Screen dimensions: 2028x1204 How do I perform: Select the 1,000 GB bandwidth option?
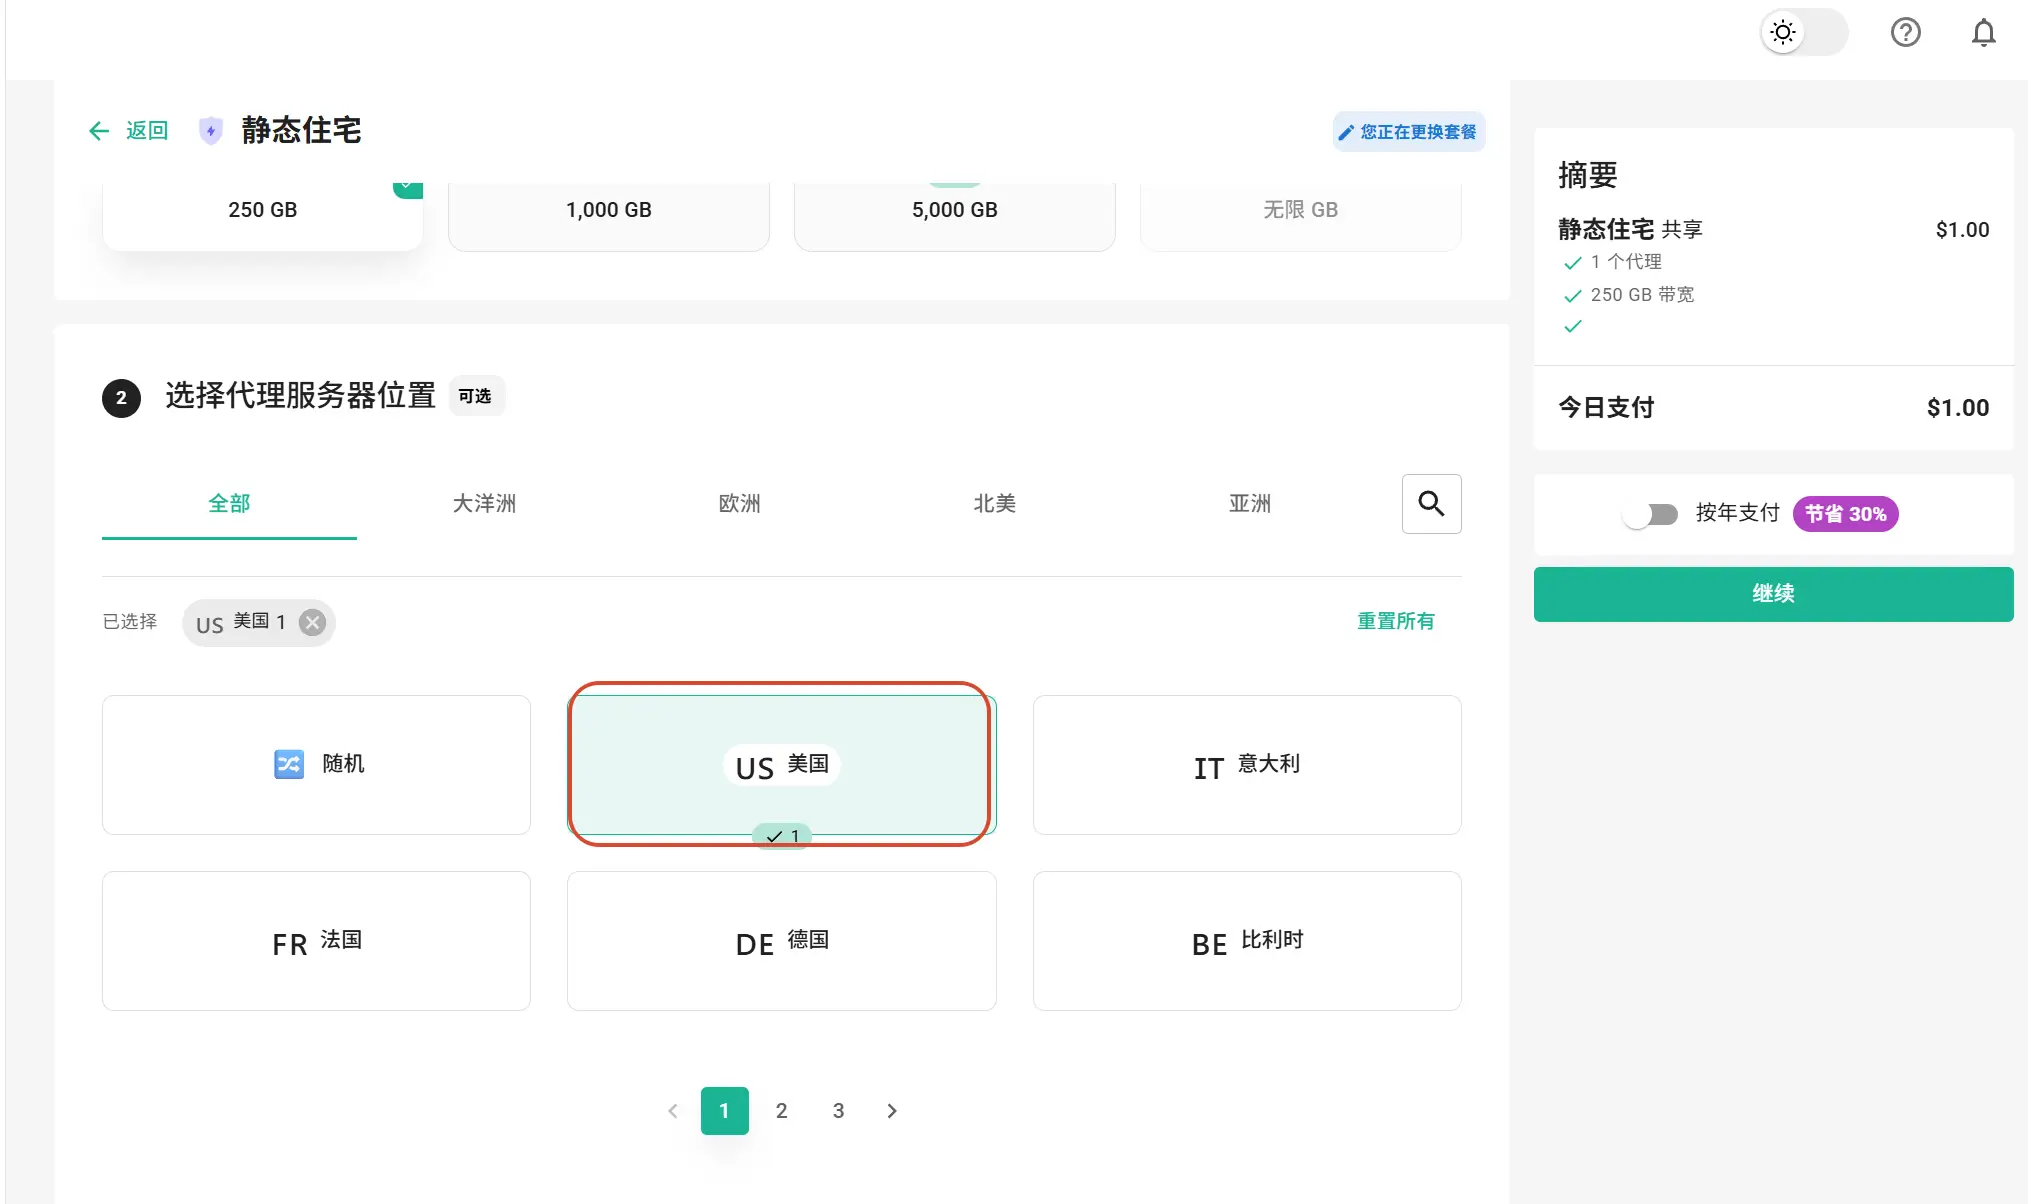coord(608,211)
